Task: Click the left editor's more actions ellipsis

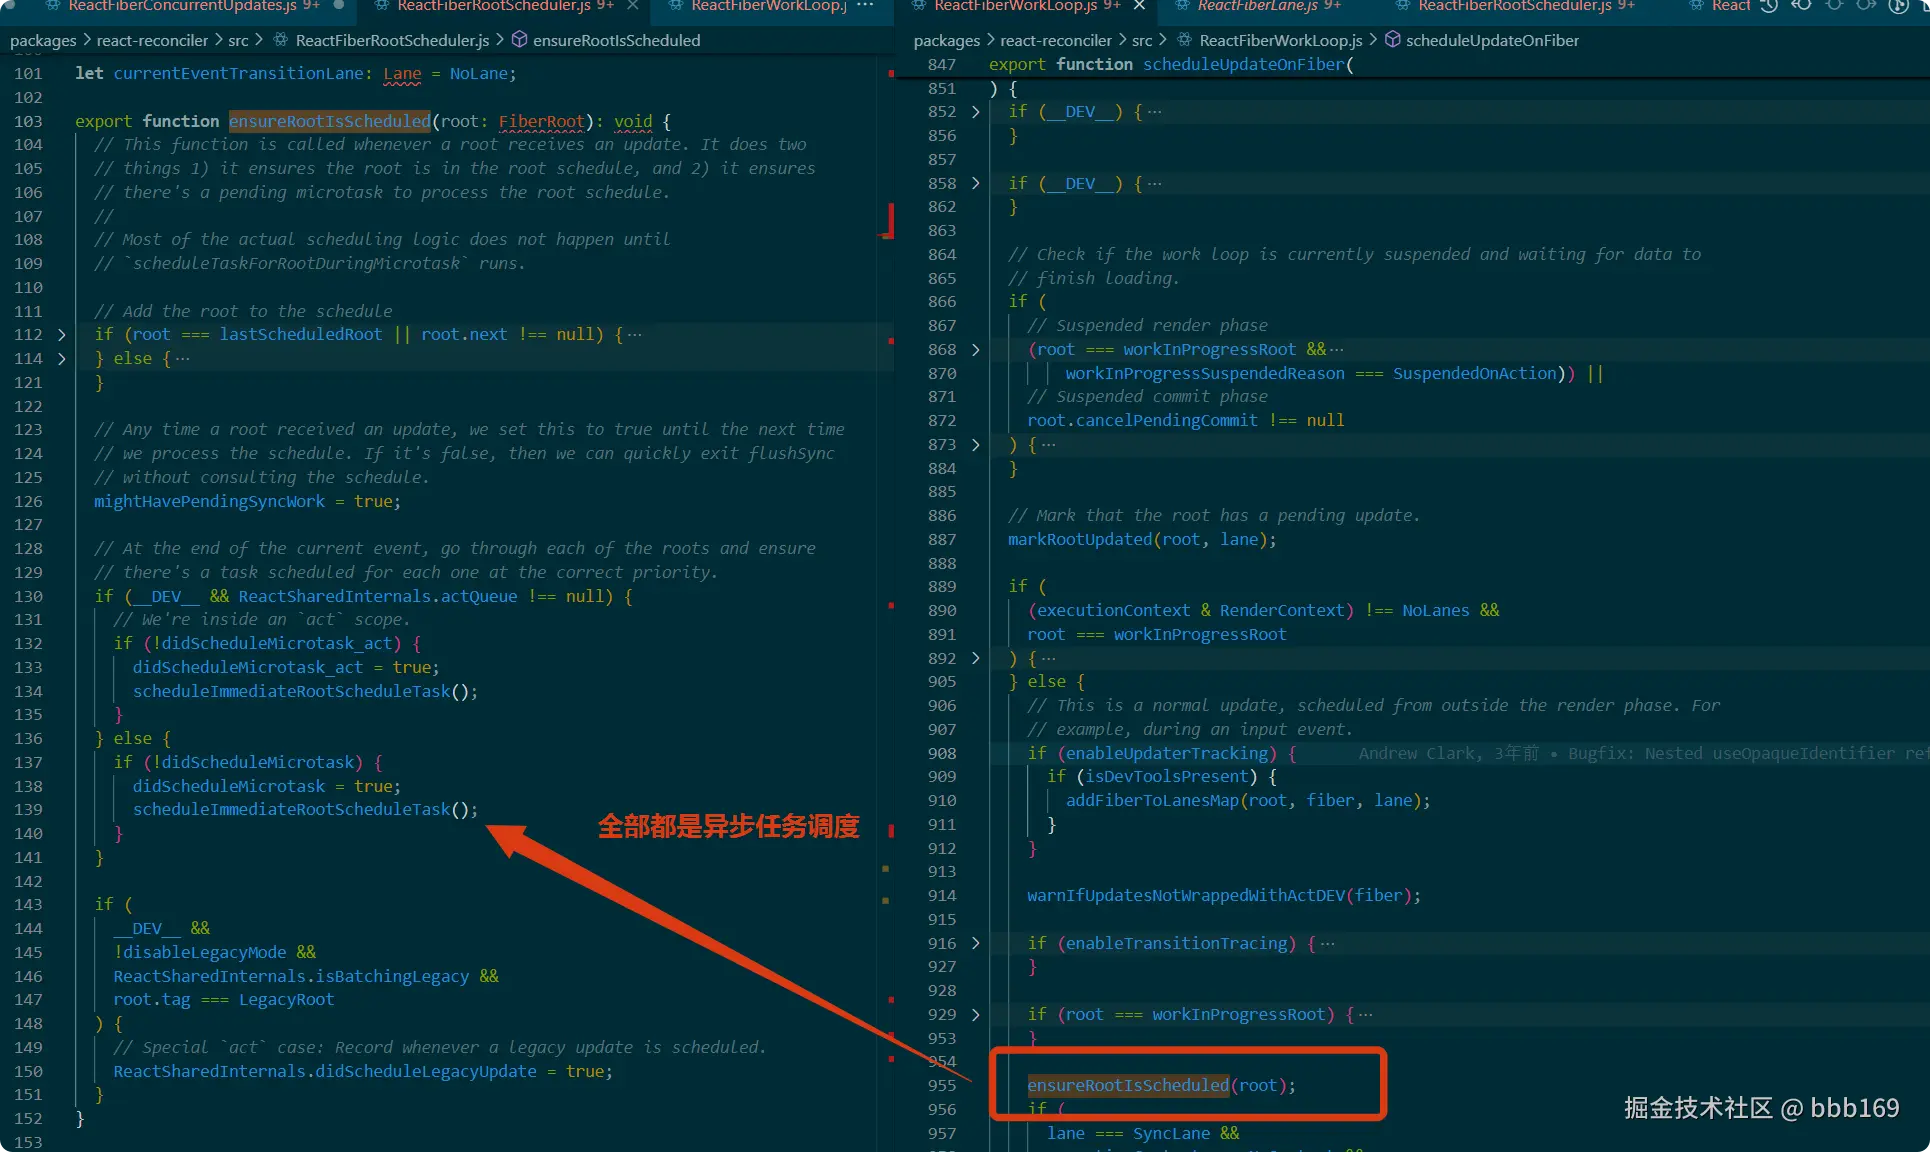Action: (x=865, y=6)
